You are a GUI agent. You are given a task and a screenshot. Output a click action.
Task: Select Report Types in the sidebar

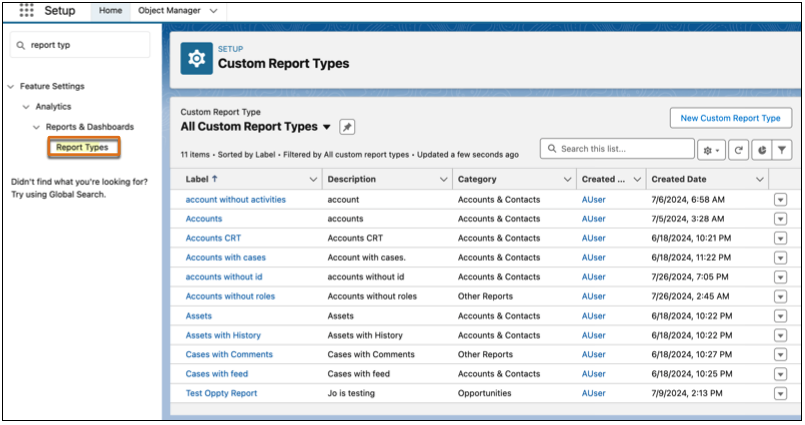pyautogui.click(x=82, y=148)
